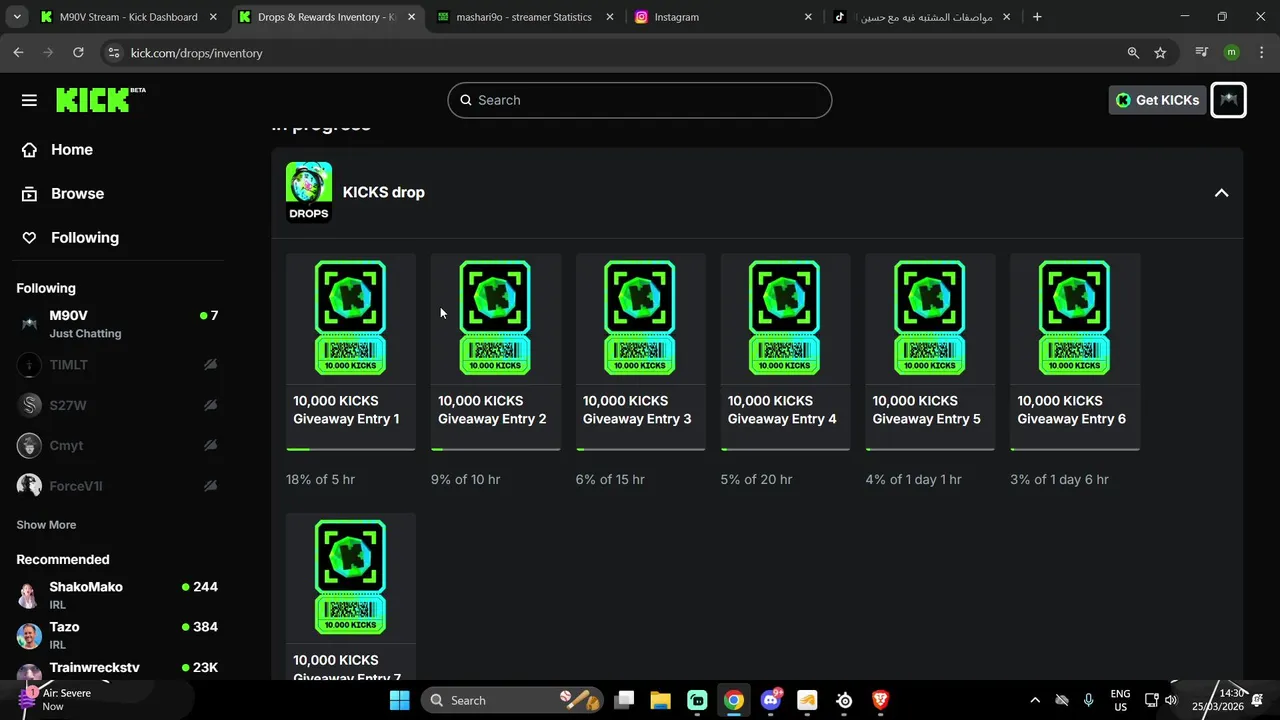Select '6% of 15 hr' progress text
Viewport: 1280px width, 720px height.
tap(610, 480)
